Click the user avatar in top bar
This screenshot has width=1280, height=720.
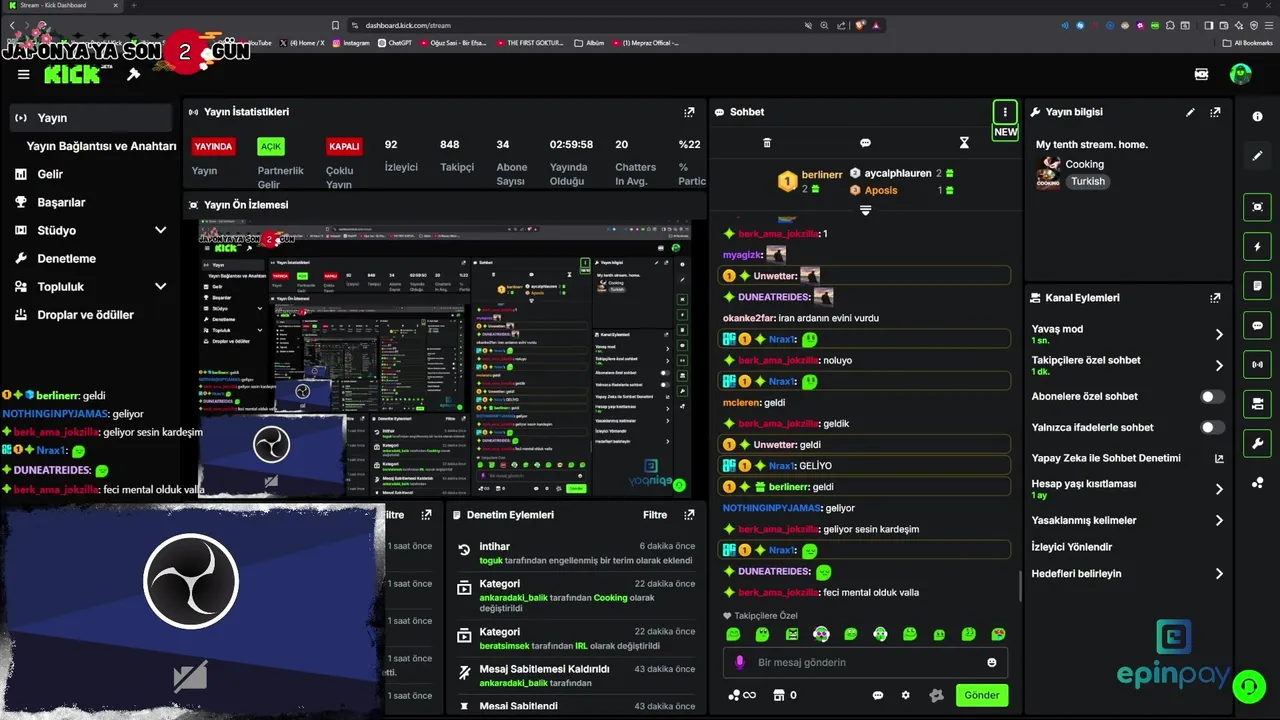pos(1240,74)
